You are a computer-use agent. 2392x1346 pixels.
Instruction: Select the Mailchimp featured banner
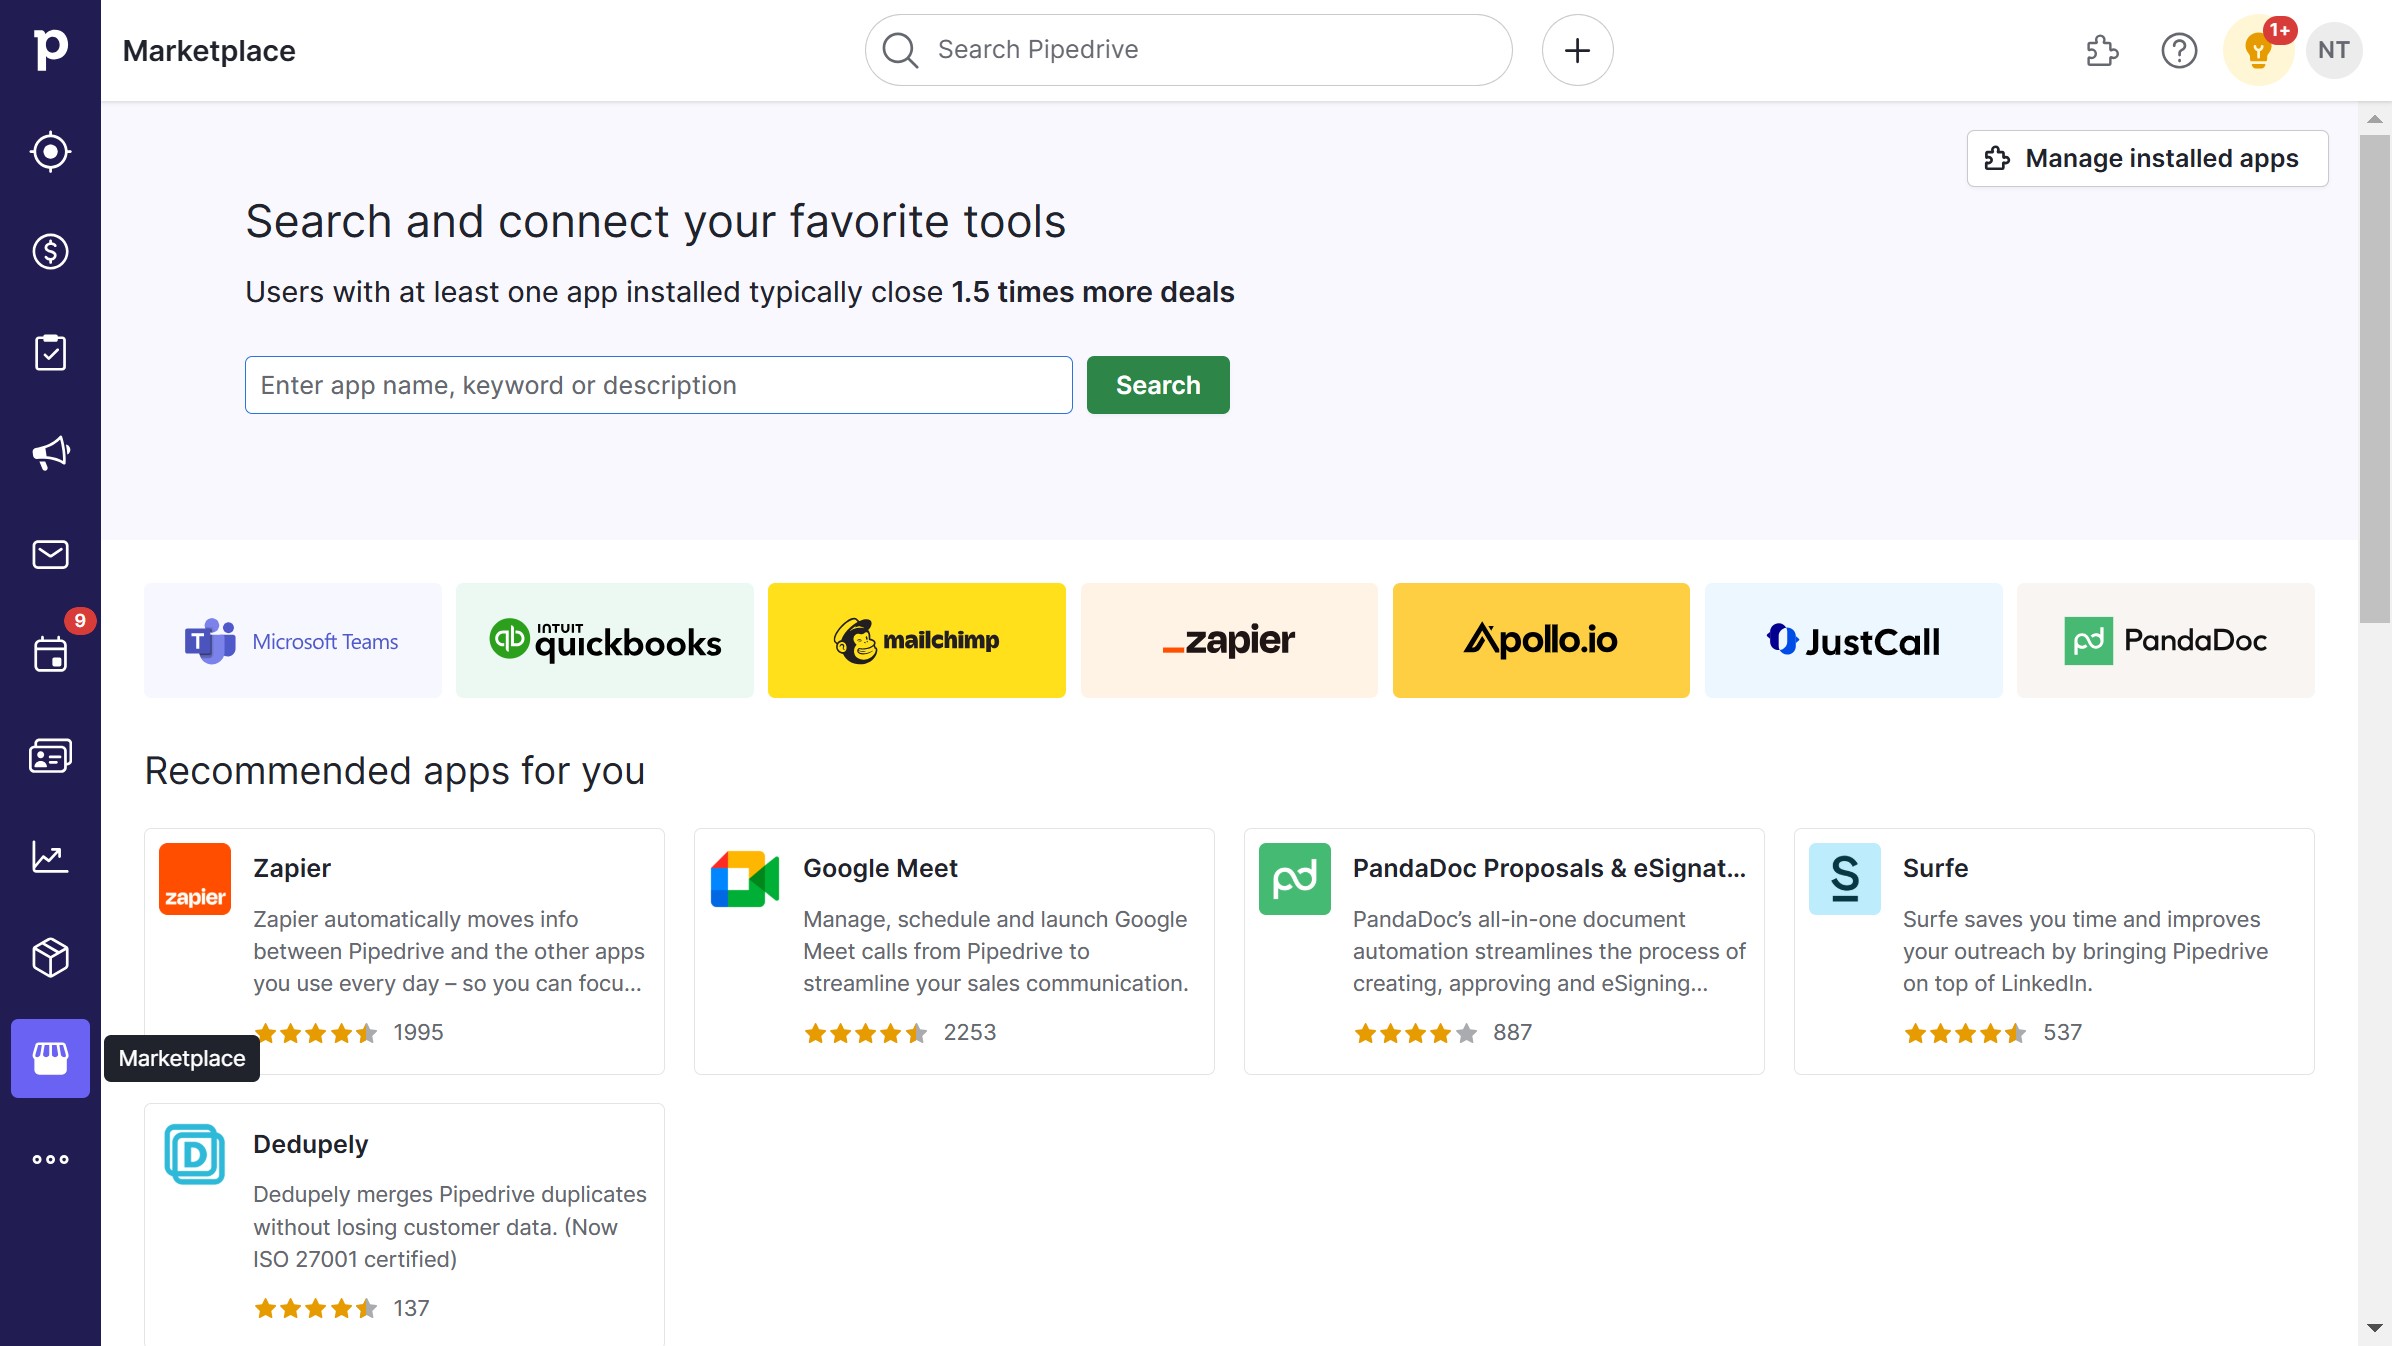click(x=916, y=640)
